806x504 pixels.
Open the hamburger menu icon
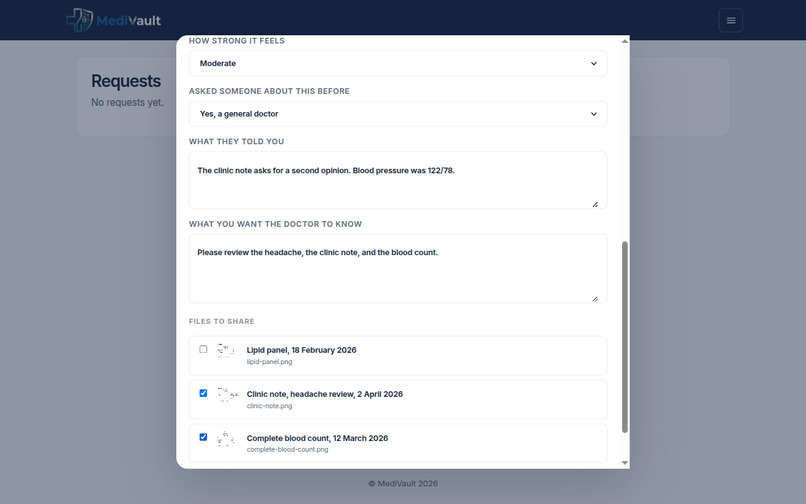730,21
